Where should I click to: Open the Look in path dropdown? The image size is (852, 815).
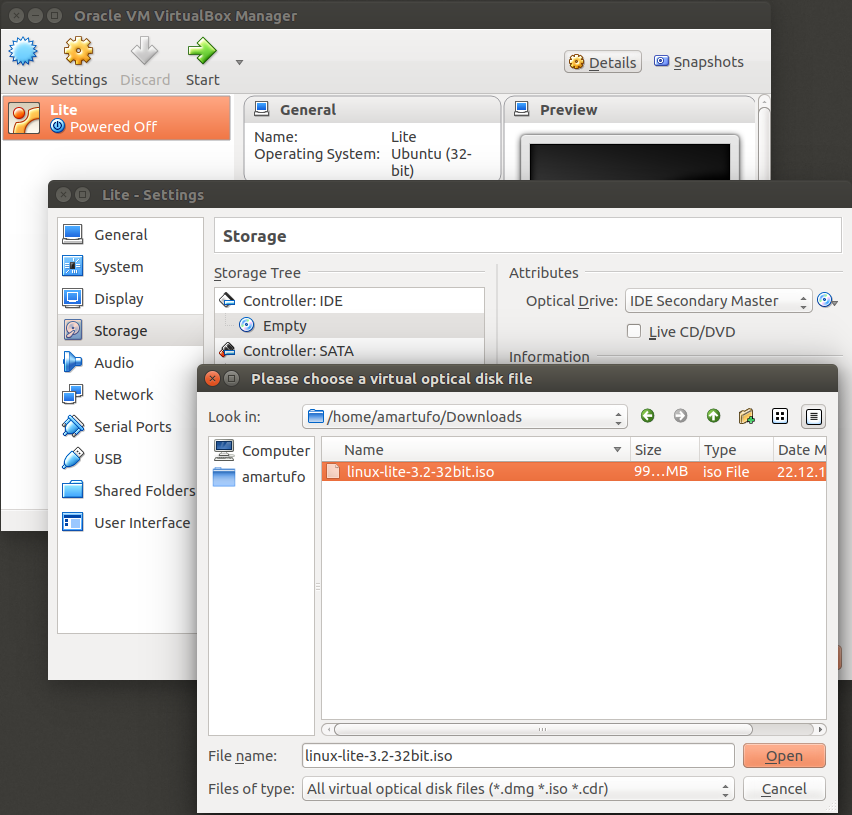[465, 417]
